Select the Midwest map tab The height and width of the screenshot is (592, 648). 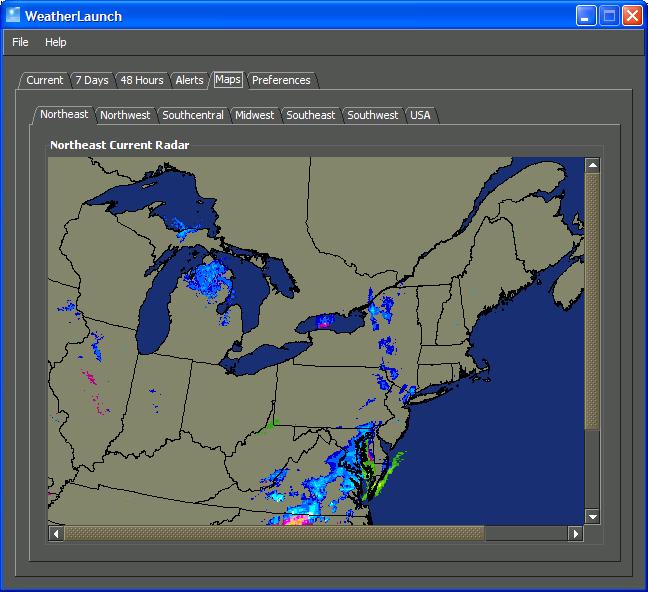point(254,115)
